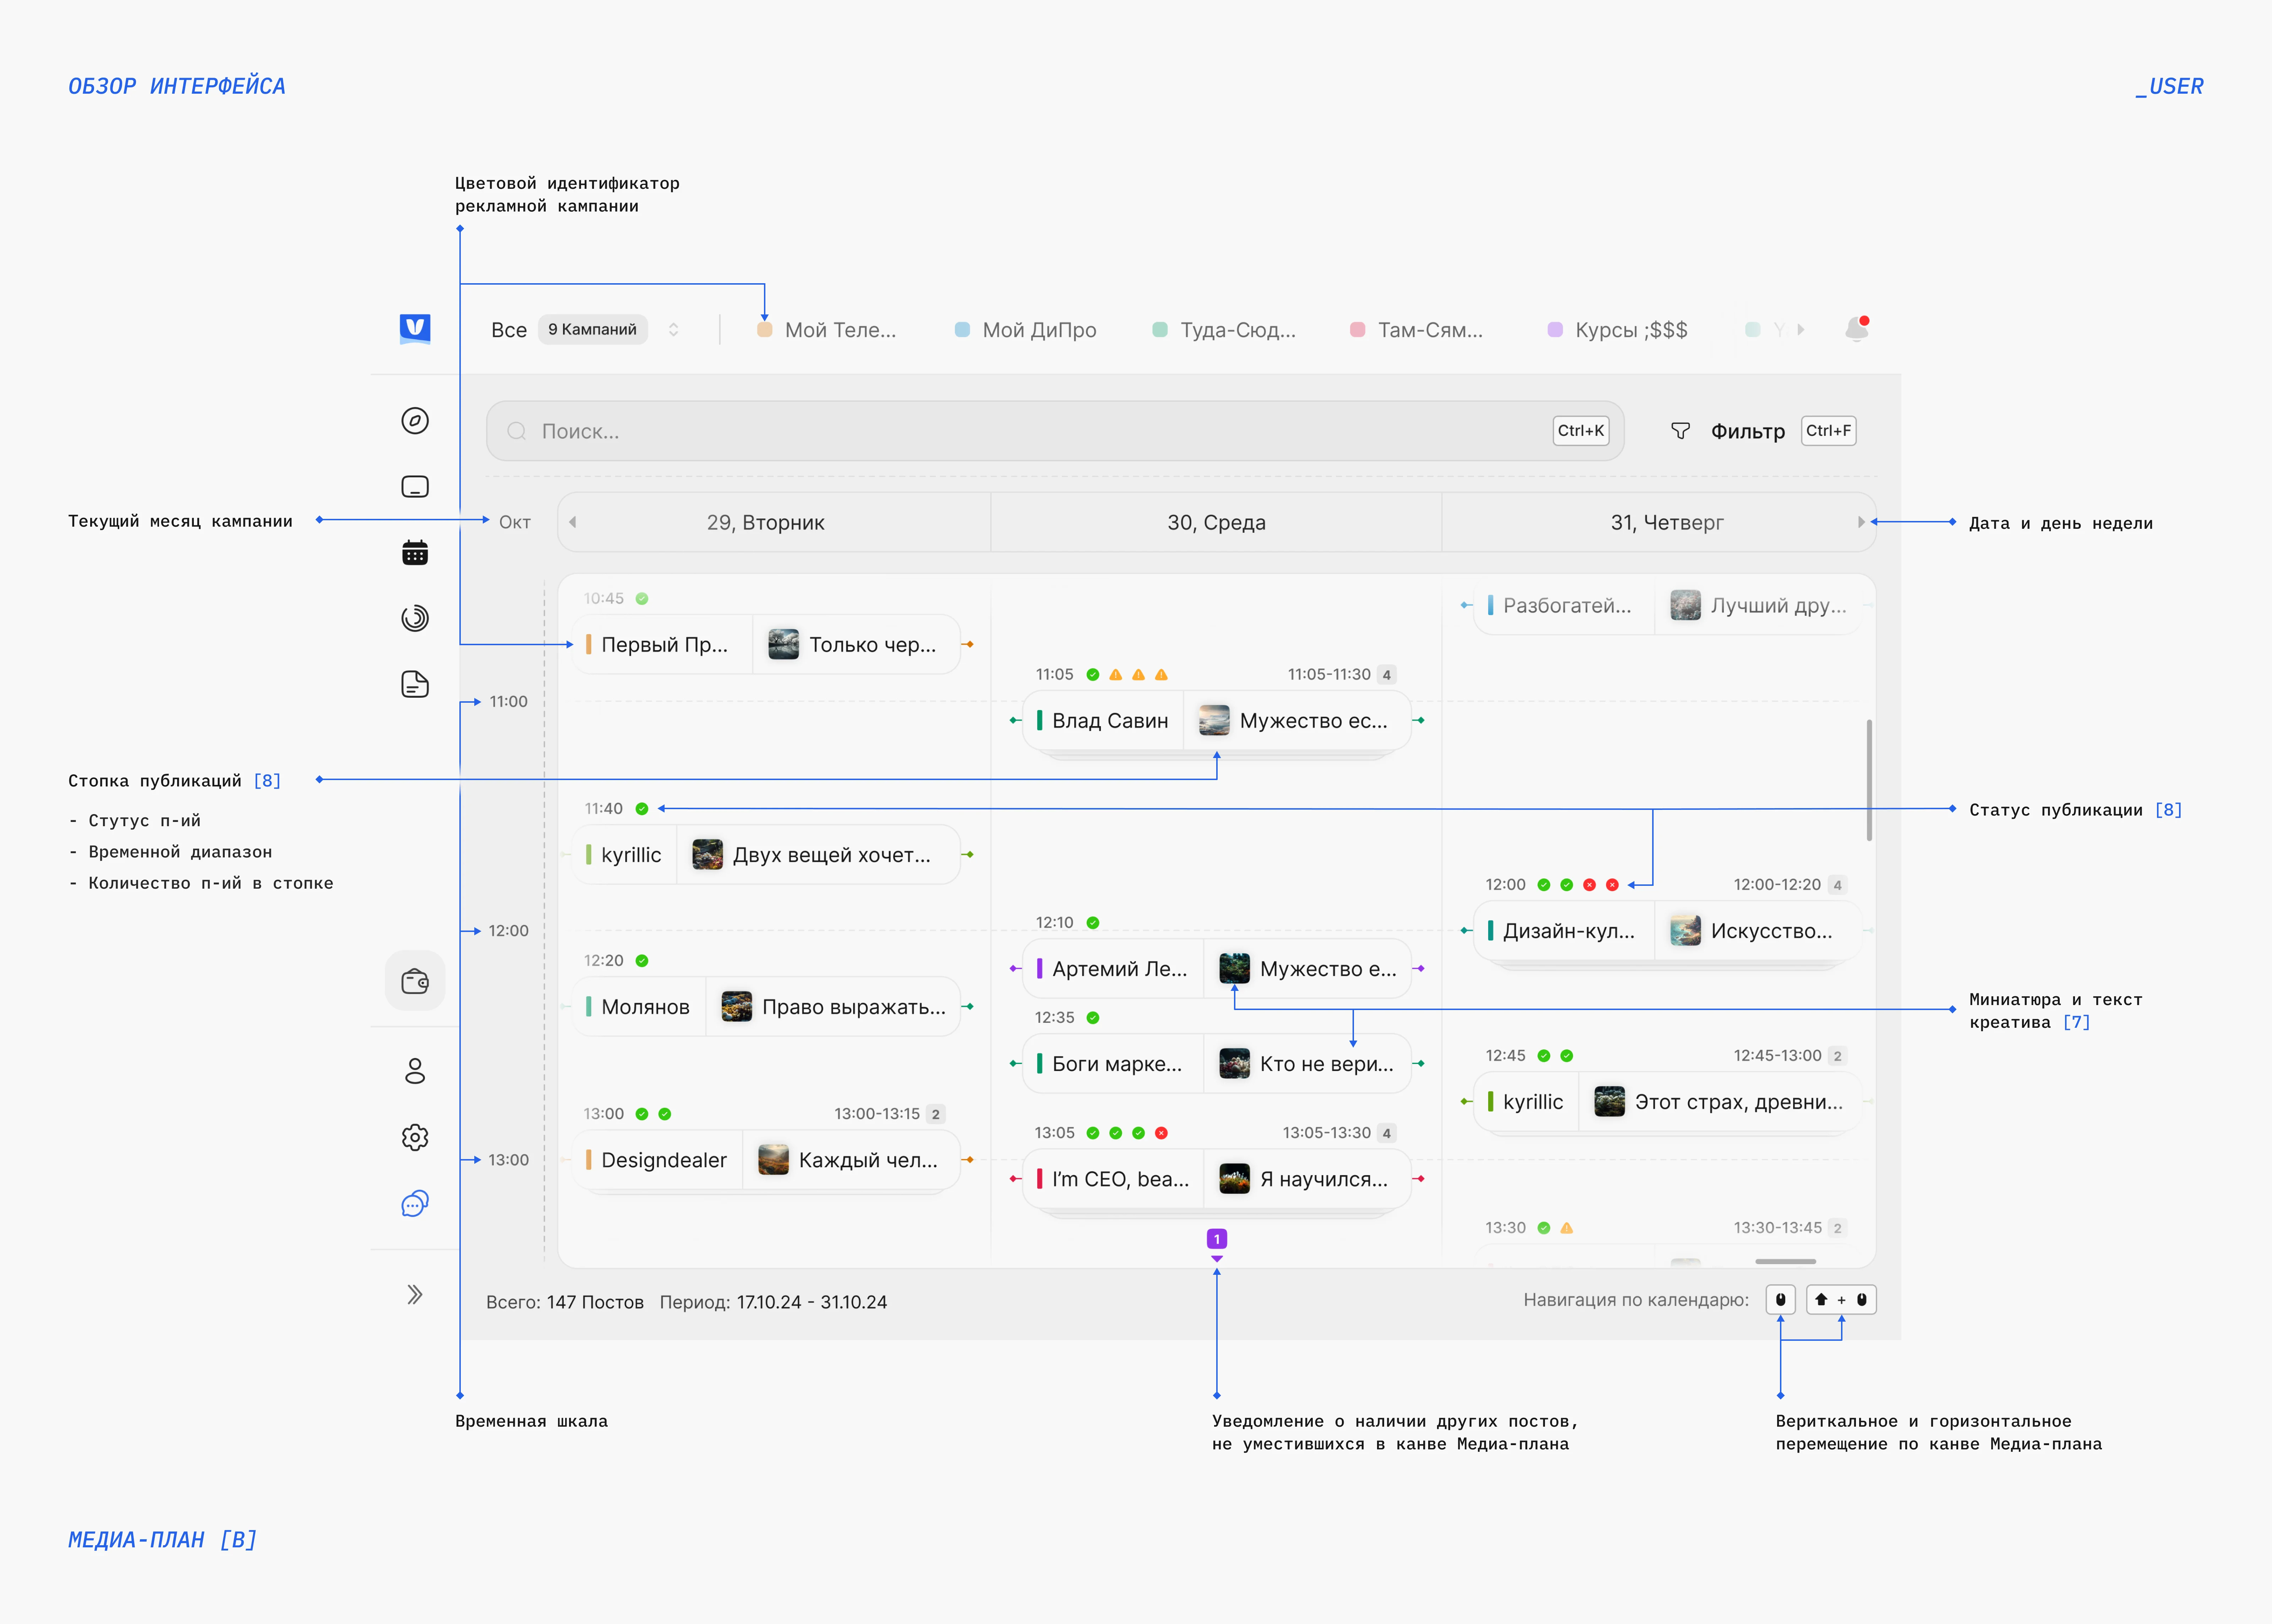Click the calendar media-plan icon in sidebar
2272x1624 pixels.
415,553
